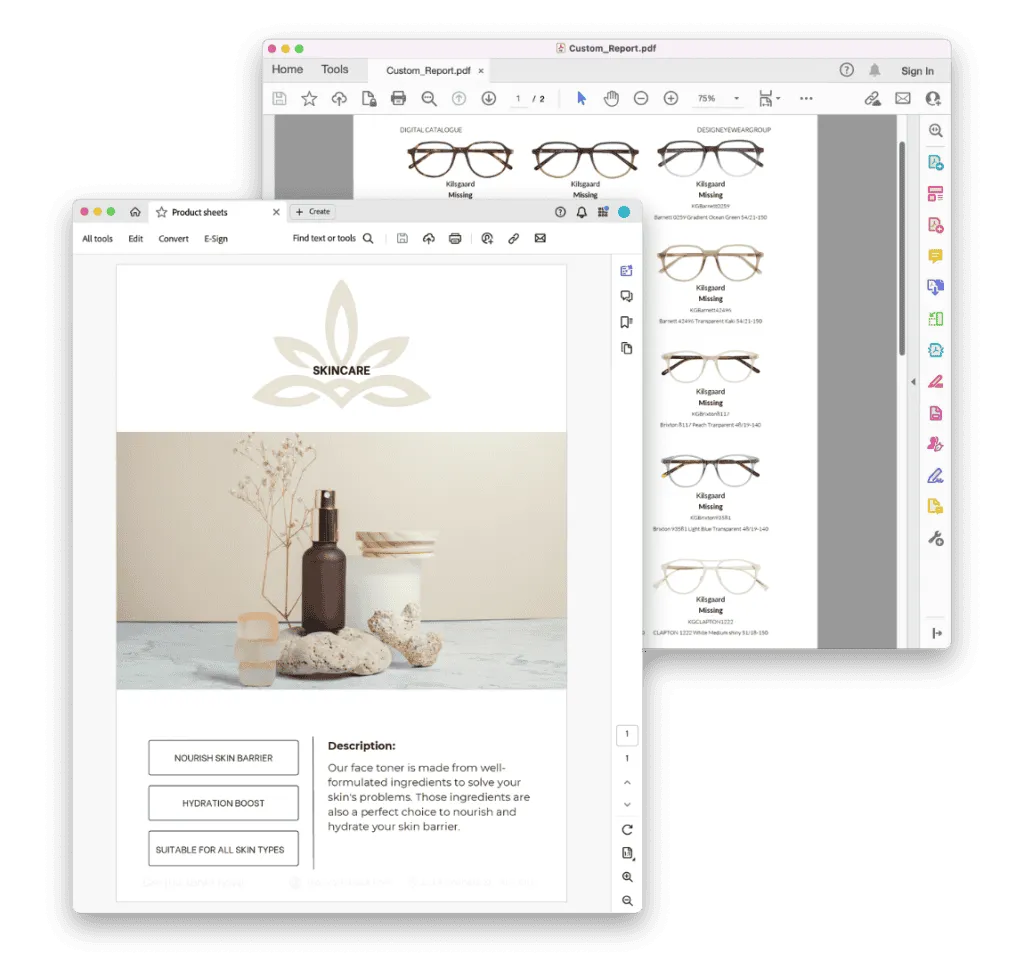
Task: Close the Product sheets tab
Action: 276,212
